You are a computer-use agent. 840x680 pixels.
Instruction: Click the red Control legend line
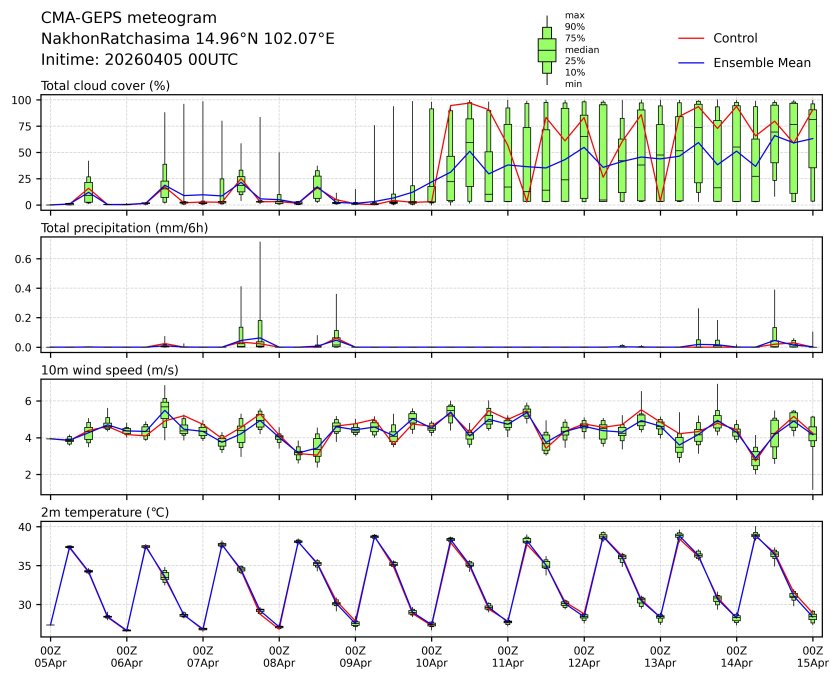tap(692, 38)
